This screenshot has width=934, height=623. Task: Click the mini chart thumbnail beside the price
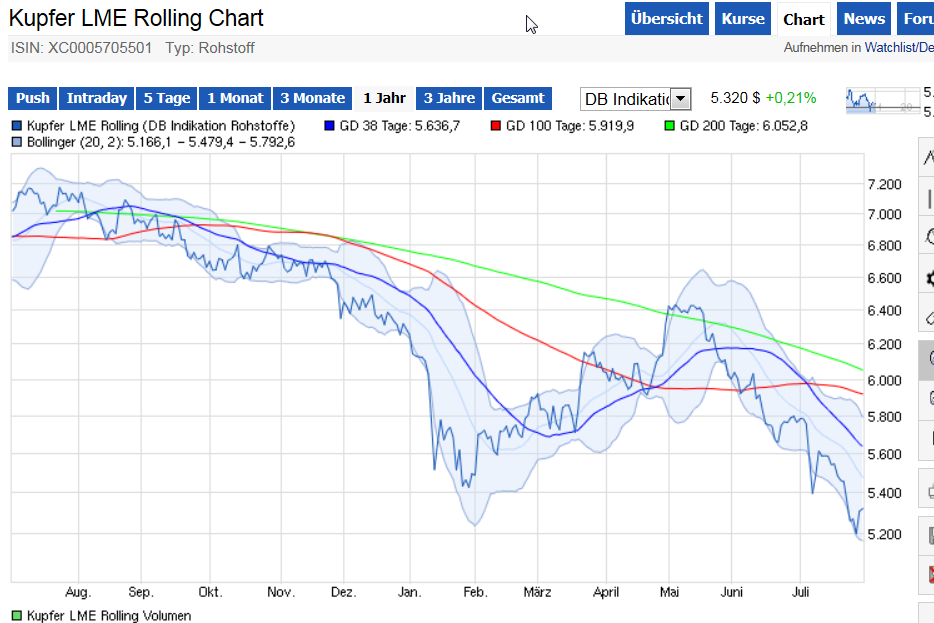tap(883, 100)
